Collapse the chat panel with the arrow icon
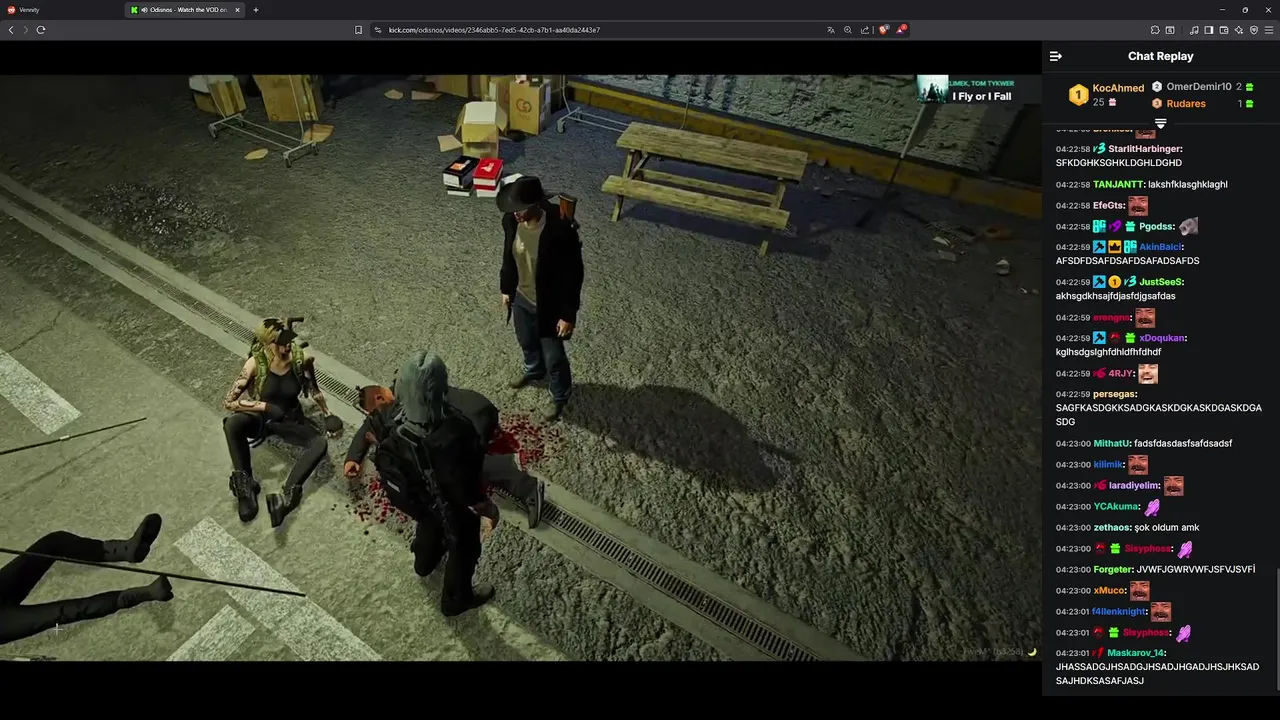The width and height of the screenshot is (1280, 720). coord(1056,56)
